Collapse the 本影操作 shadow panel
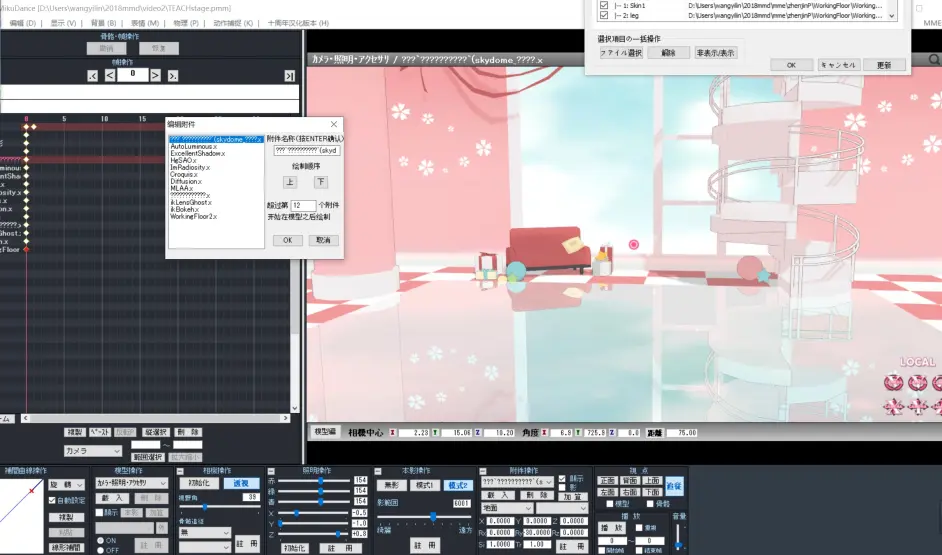942x555 pixels. click(378, 471)
